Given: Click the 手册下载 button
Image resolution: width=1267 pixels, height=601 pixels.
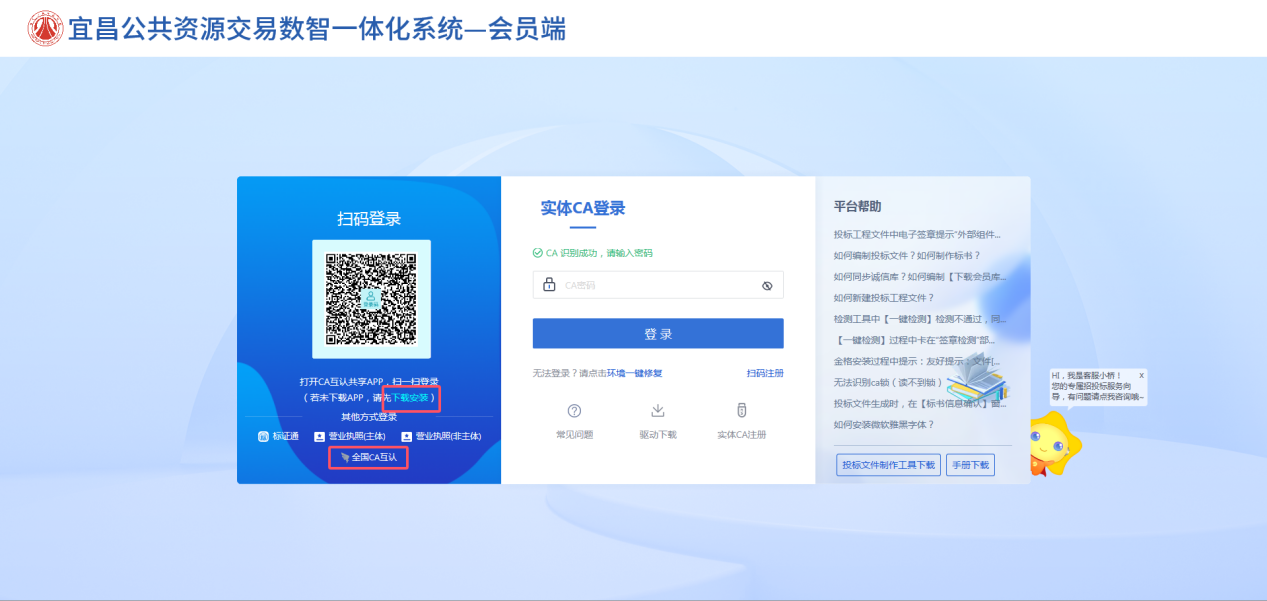Looking at the screenshot, I should tap(969, 465).
